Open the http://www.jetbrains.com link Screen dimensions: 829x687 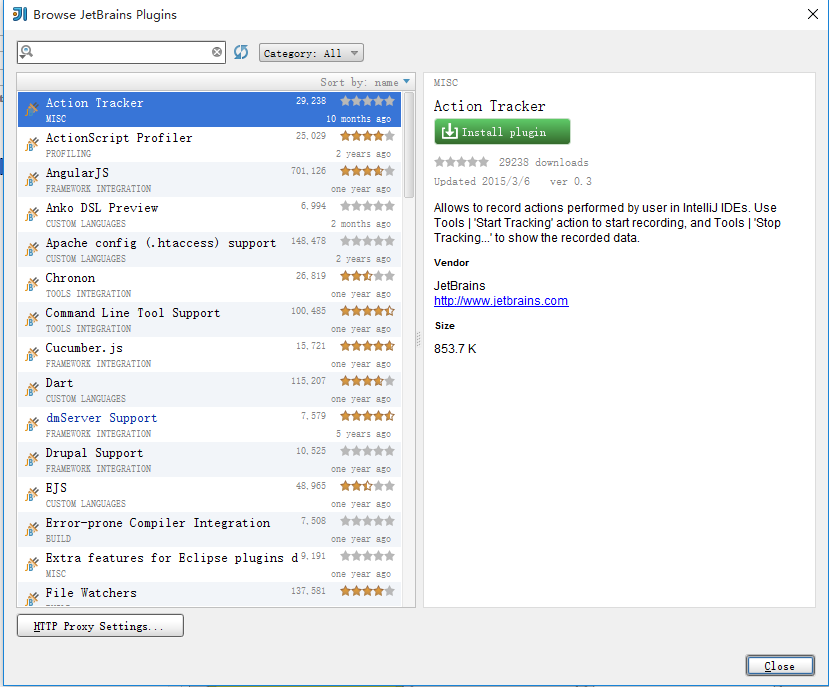501,301
